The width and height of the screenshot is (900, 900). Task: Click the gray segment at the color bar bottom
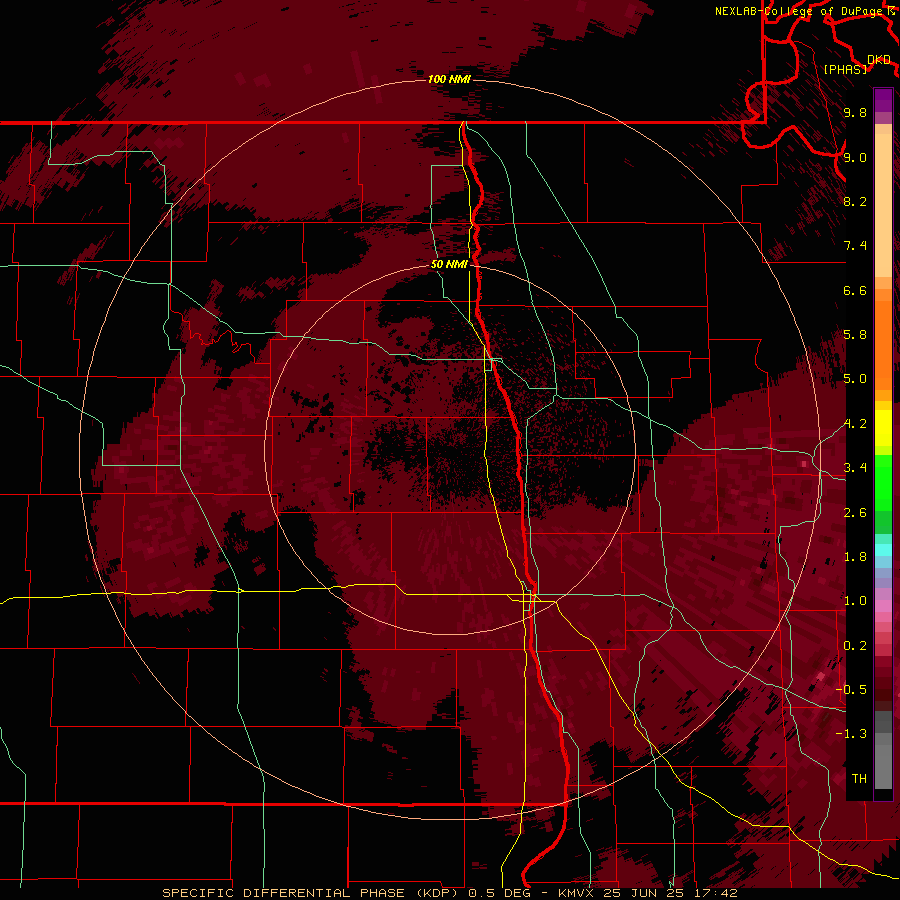coord(883,767)
